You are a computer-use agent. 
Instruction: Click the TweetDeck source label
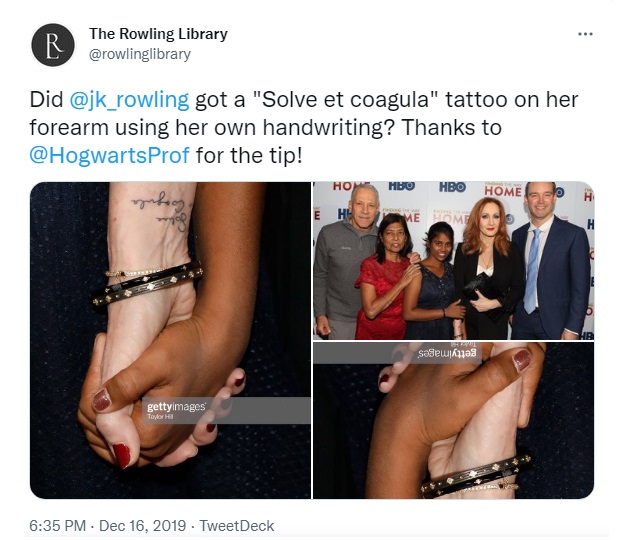pos(237,526)
